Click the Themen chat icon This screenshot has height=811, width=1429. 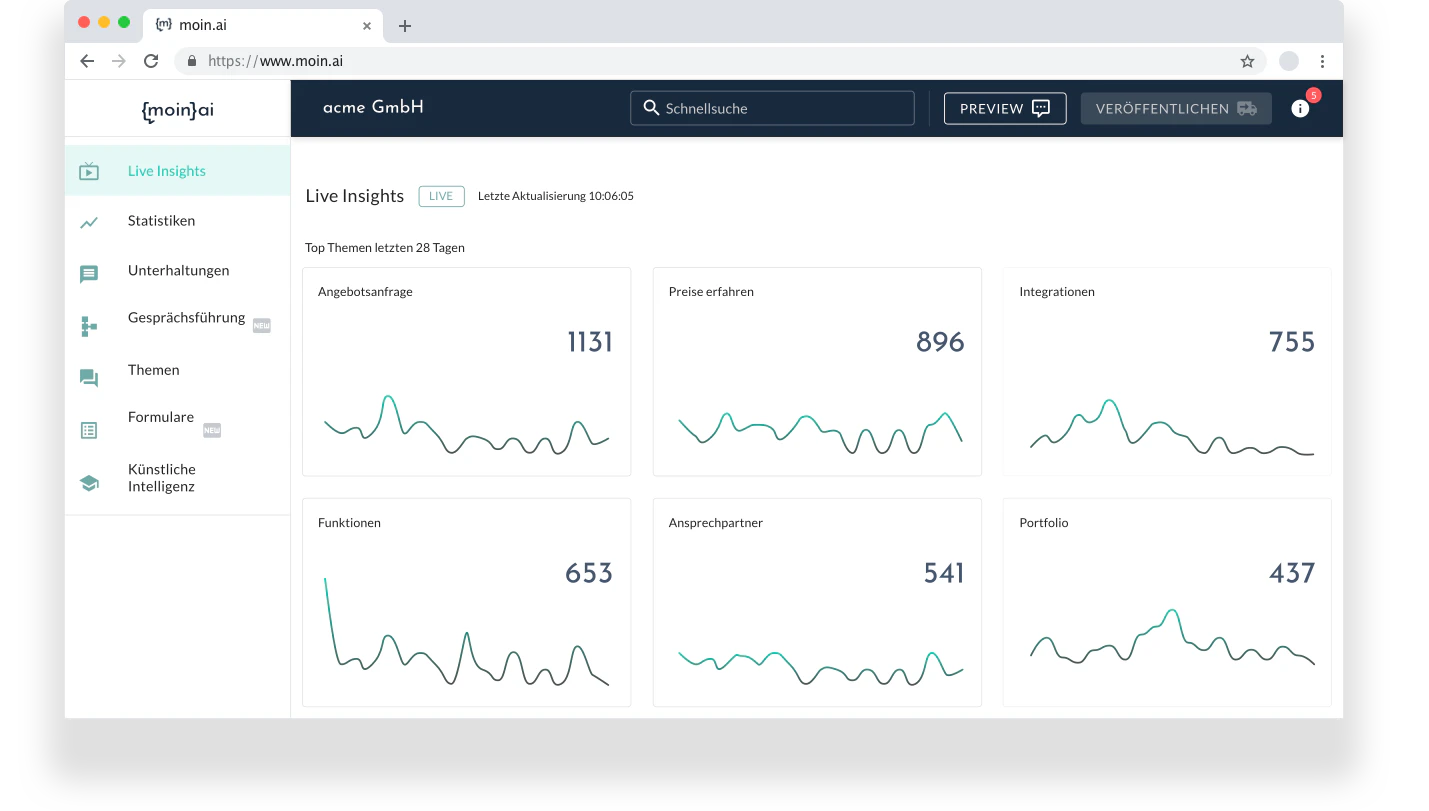click(x=89, y=377)
